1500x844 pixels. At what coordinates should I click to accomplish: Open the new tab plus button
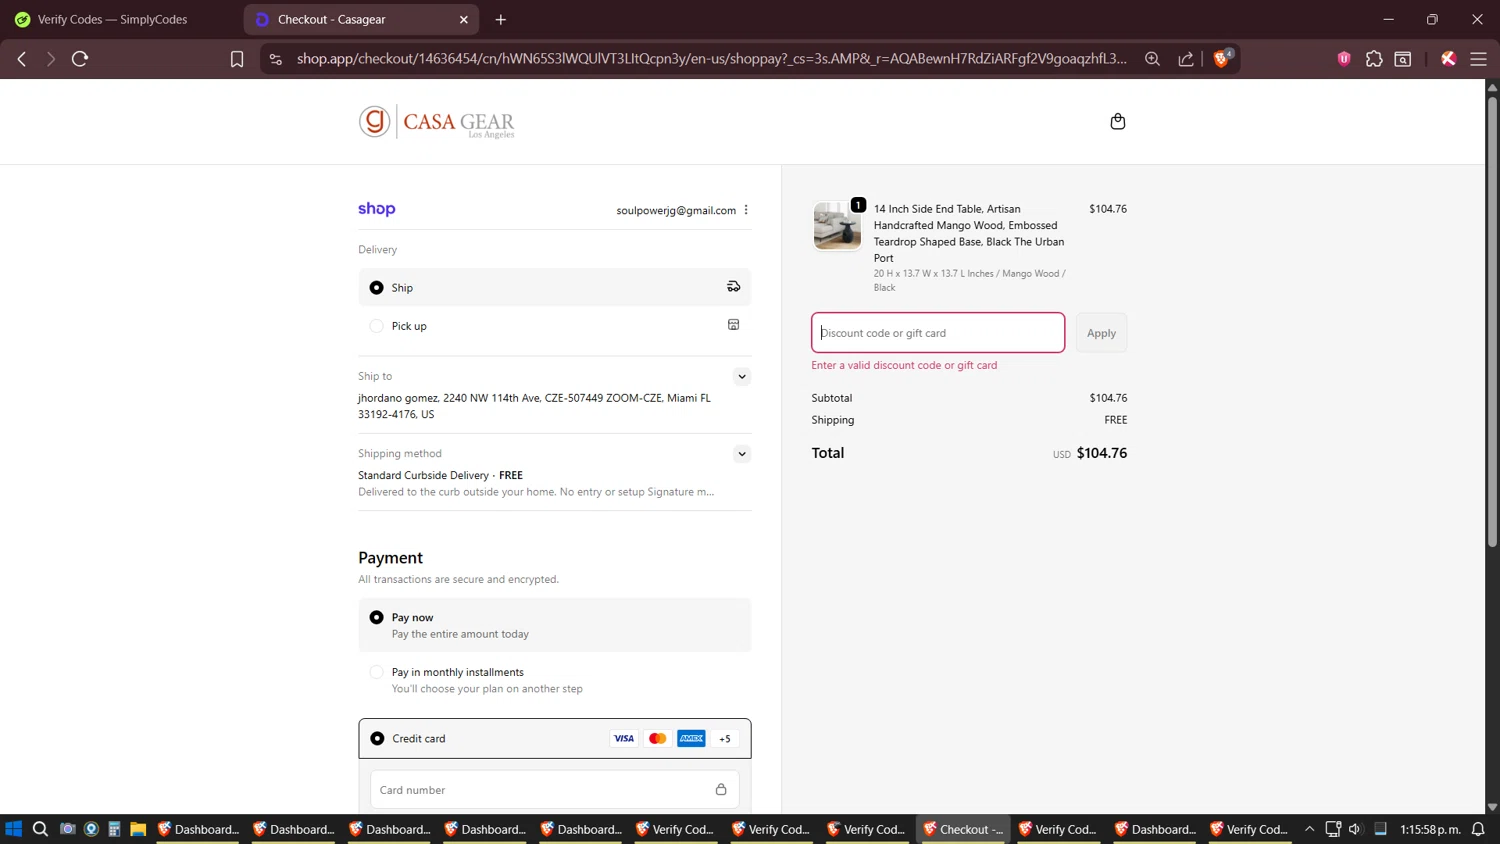[501, 19]
